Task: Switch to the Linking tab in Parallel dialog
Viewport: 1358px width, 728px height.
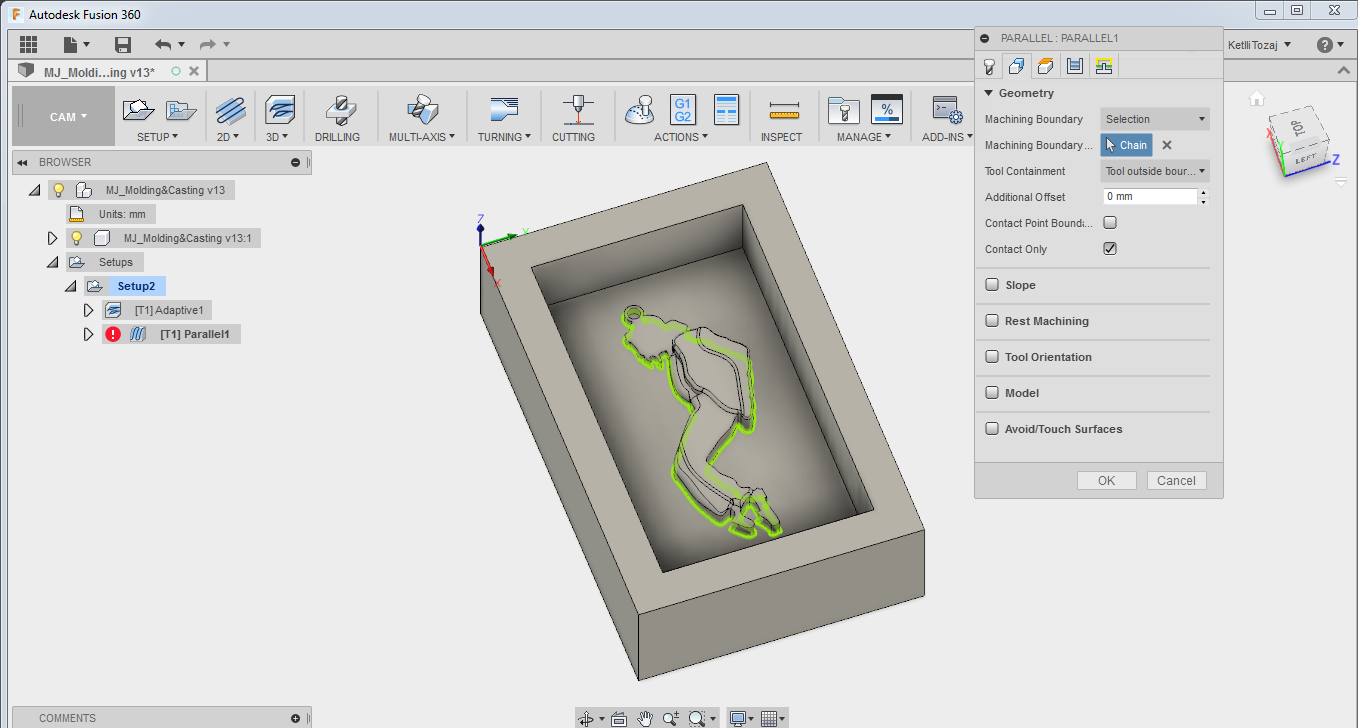Action: point(1104,66)
